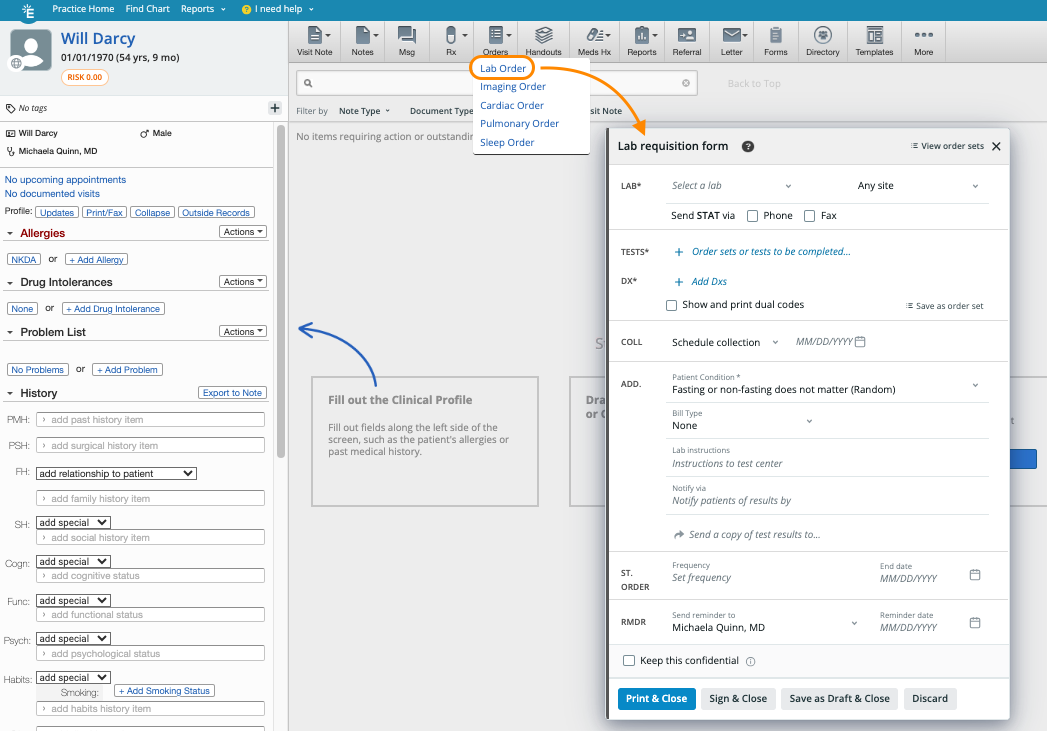Check the Phone STAT checkbox
The width and height of the screenshot is (1047, 731).
pos(753,216)
